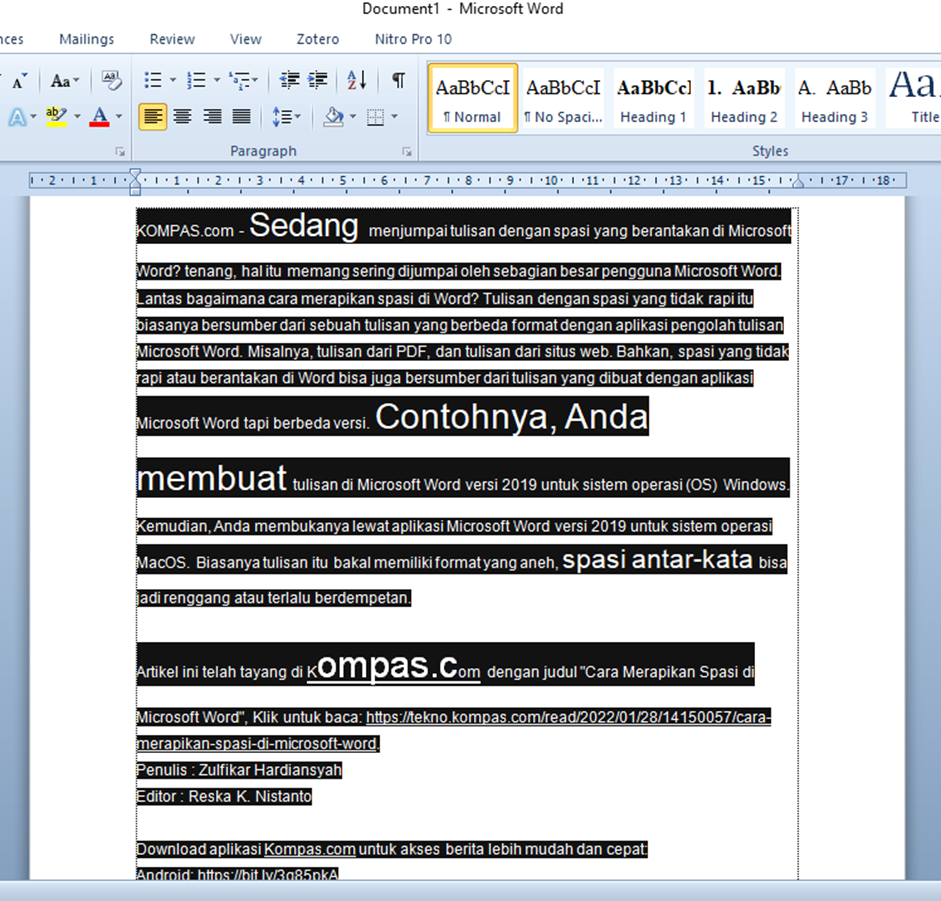Screen dimensions: 941x901
Task: Click the Change Case Aa icon
Action: tap(60, 80)
